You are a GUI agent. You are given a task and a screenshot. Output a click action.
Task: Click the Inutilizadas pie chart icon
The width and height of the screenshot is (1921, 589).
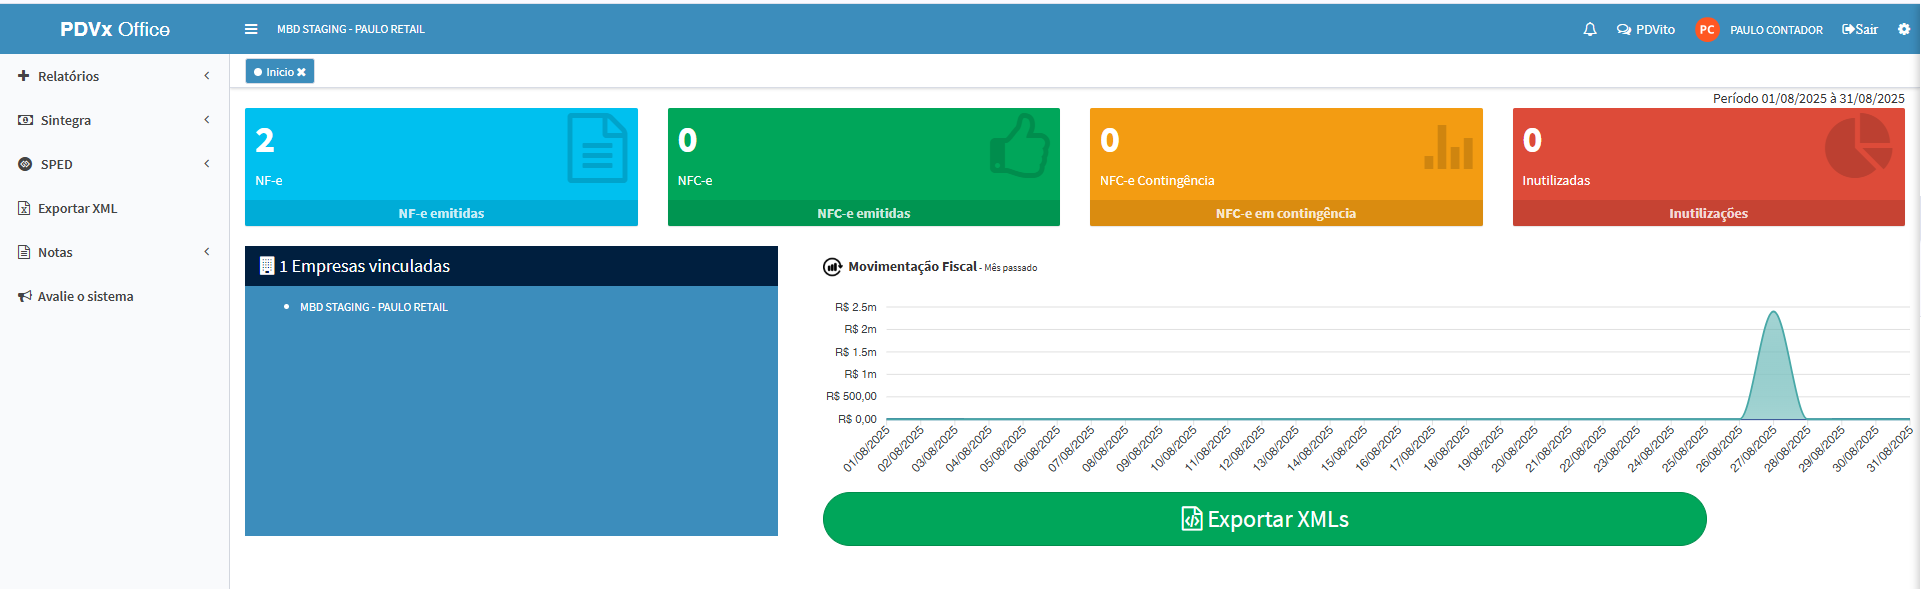1858,146
